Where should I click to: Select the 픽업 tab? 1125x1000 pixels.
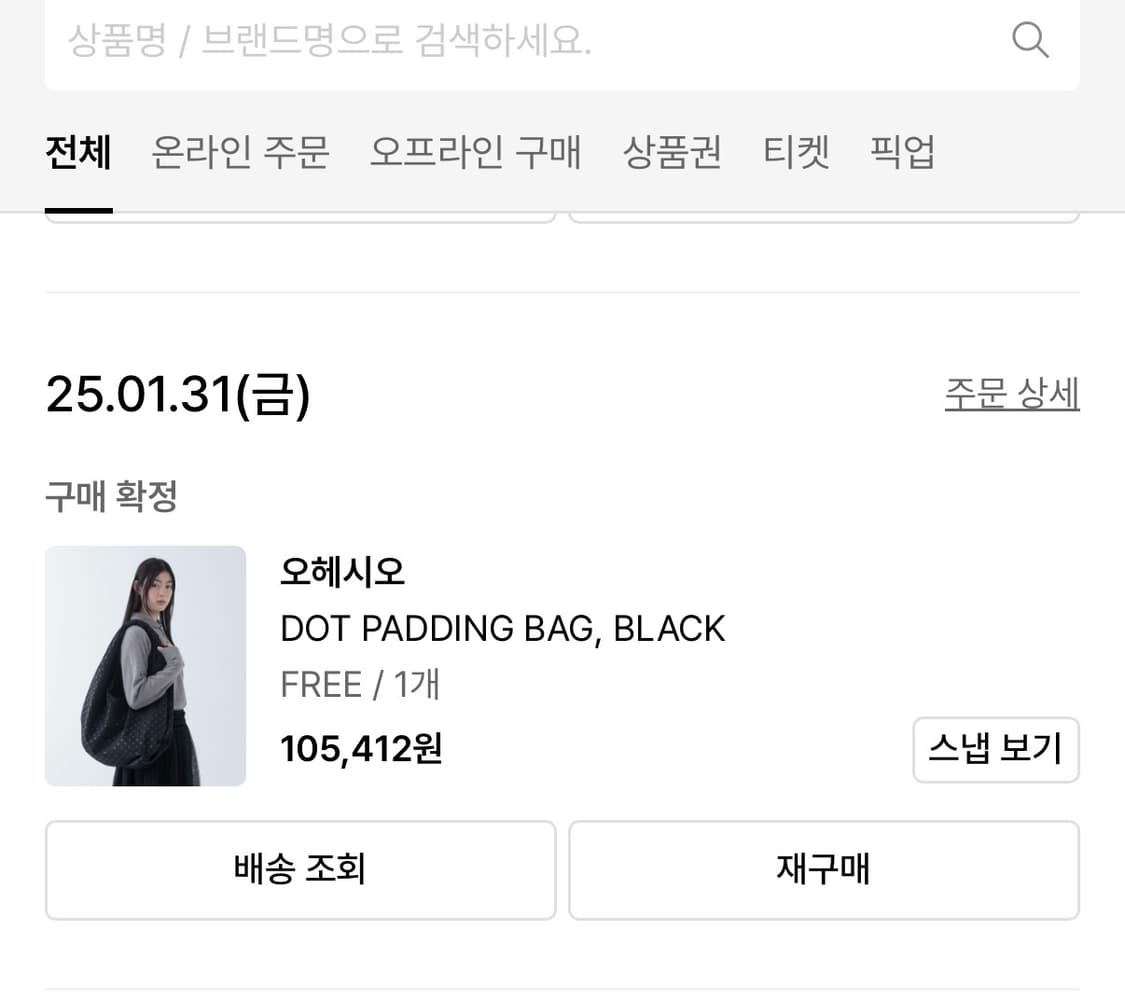[x=903, y=152]
